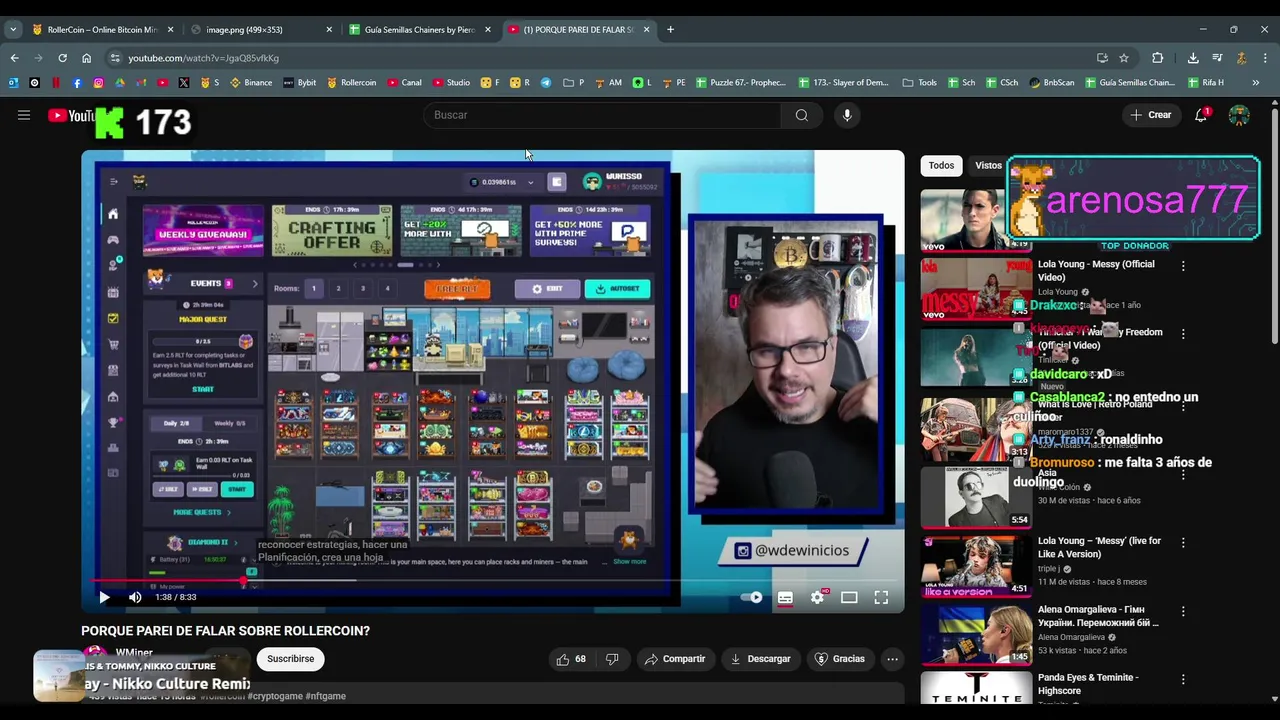Open the Binance bookmark

(x=251, y=83)
